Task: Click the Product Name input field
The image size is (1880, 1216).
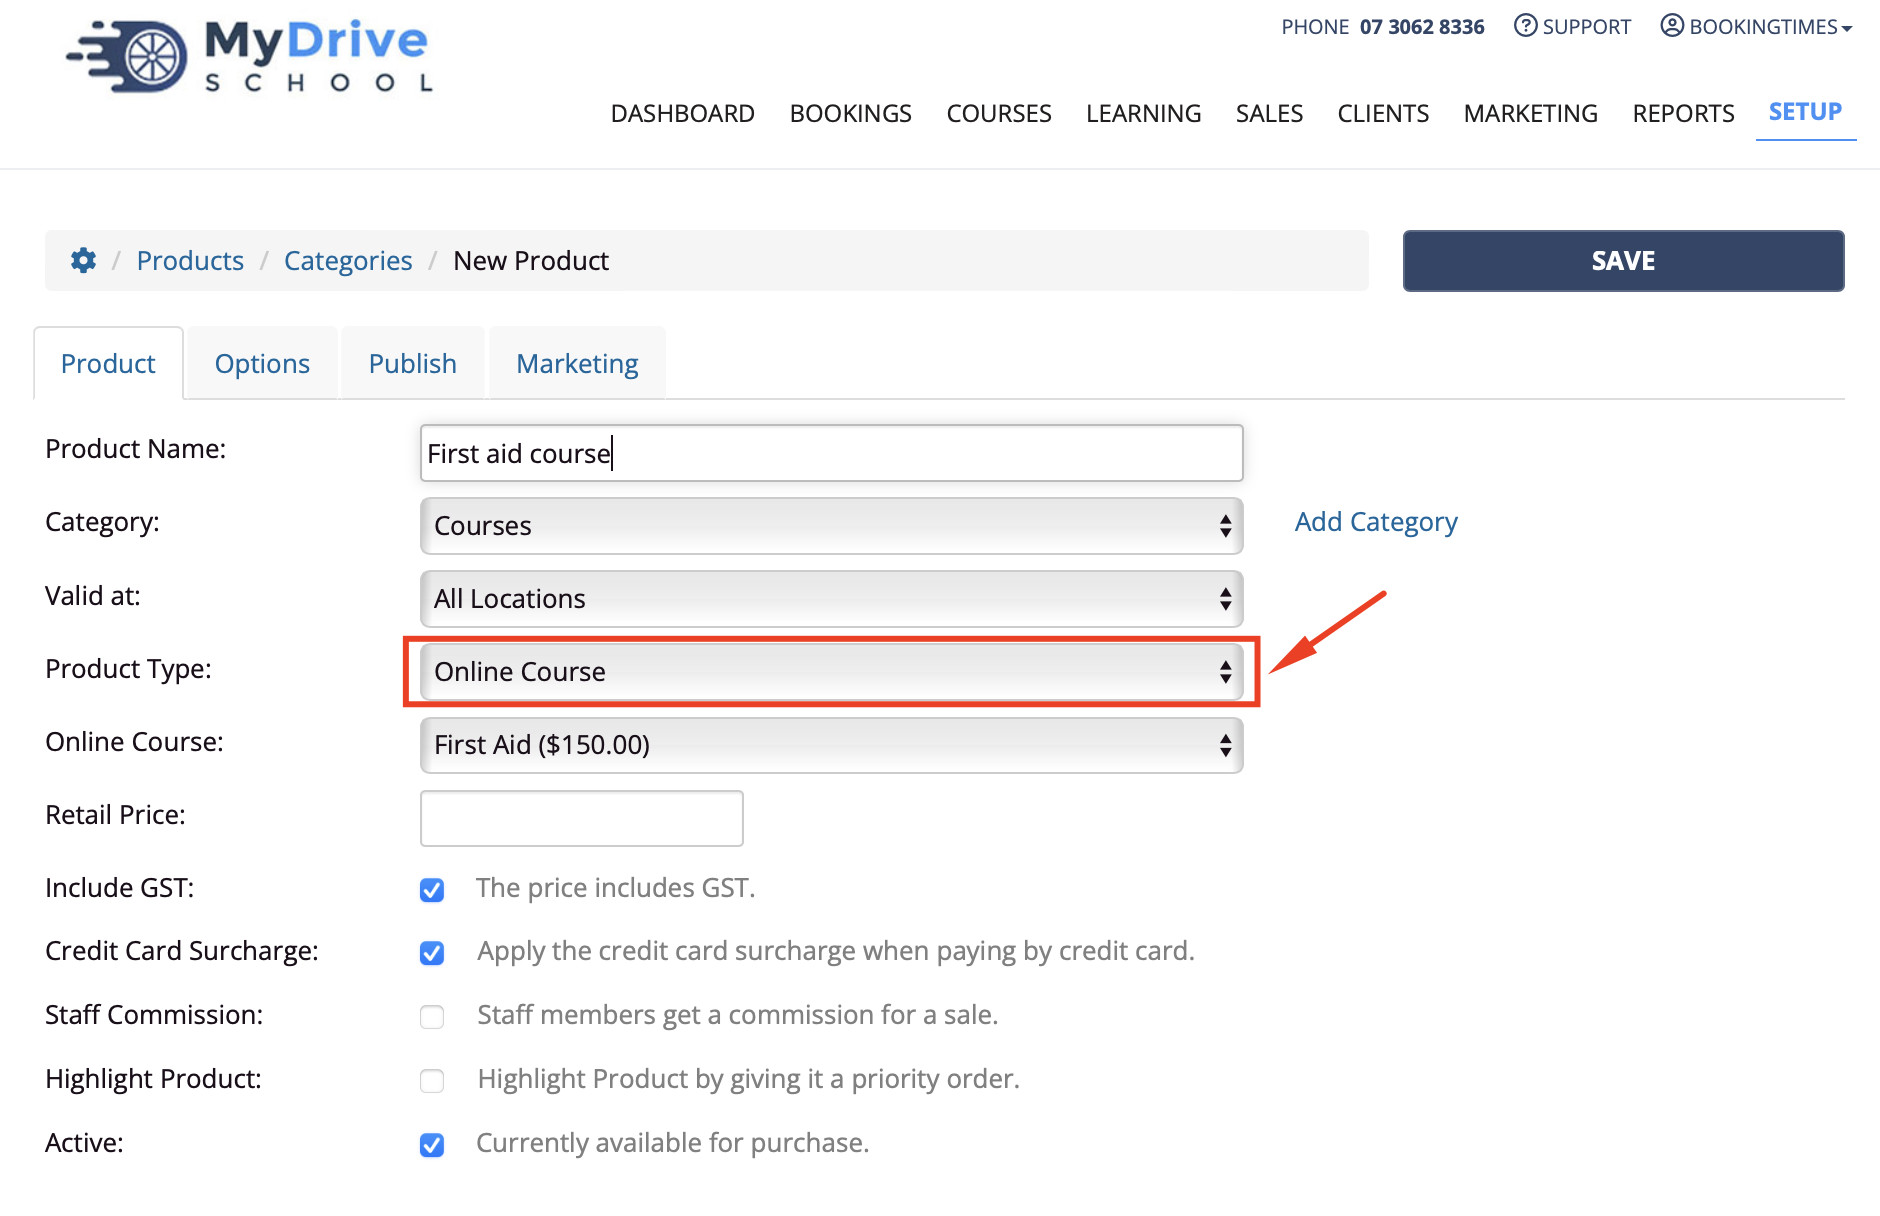Action: click(831, 453)
